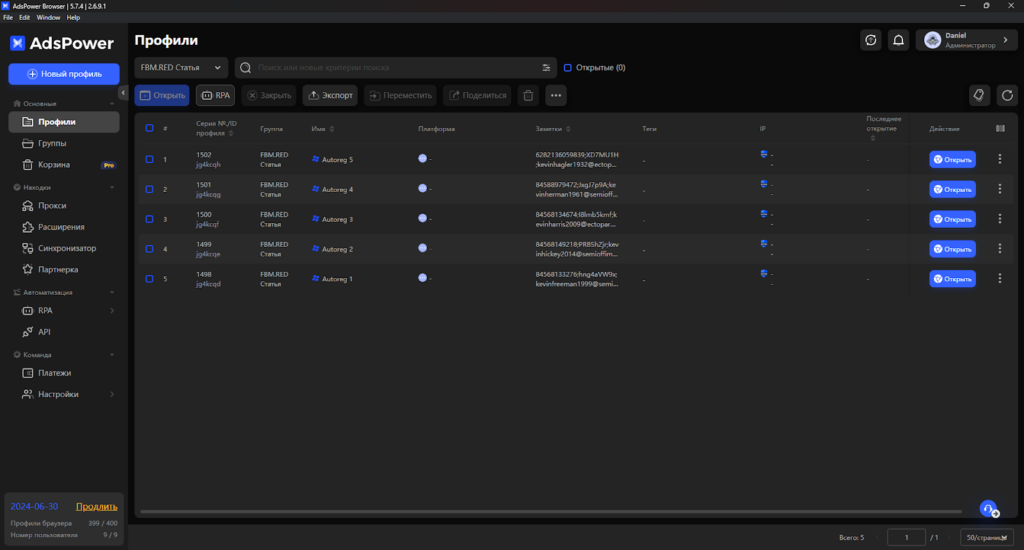This screenshot has width=1024, height=550.
Task: Open the Help menu
Action: click(x=73, y=18)
